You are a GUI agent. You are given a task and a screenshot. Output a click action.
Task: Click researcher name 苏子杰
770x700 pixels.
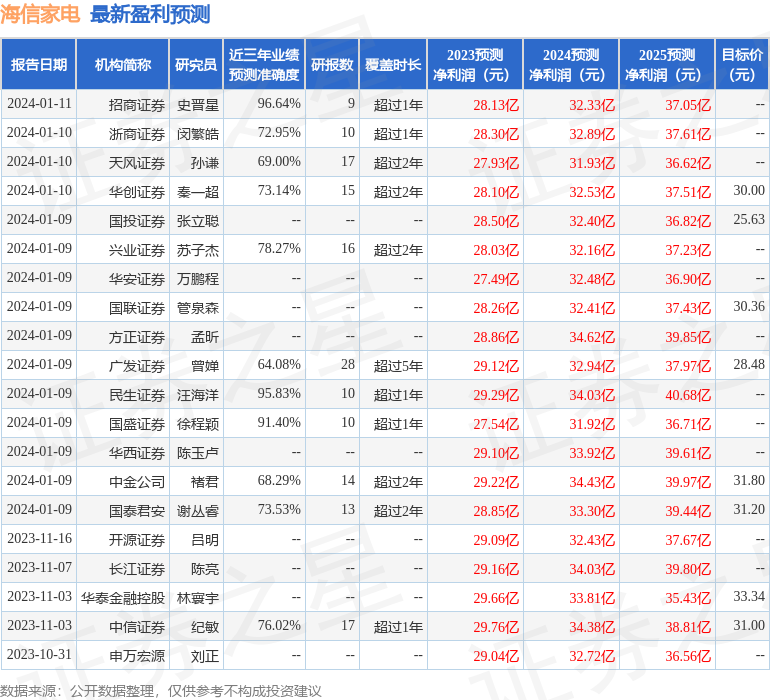pos(197,250)
